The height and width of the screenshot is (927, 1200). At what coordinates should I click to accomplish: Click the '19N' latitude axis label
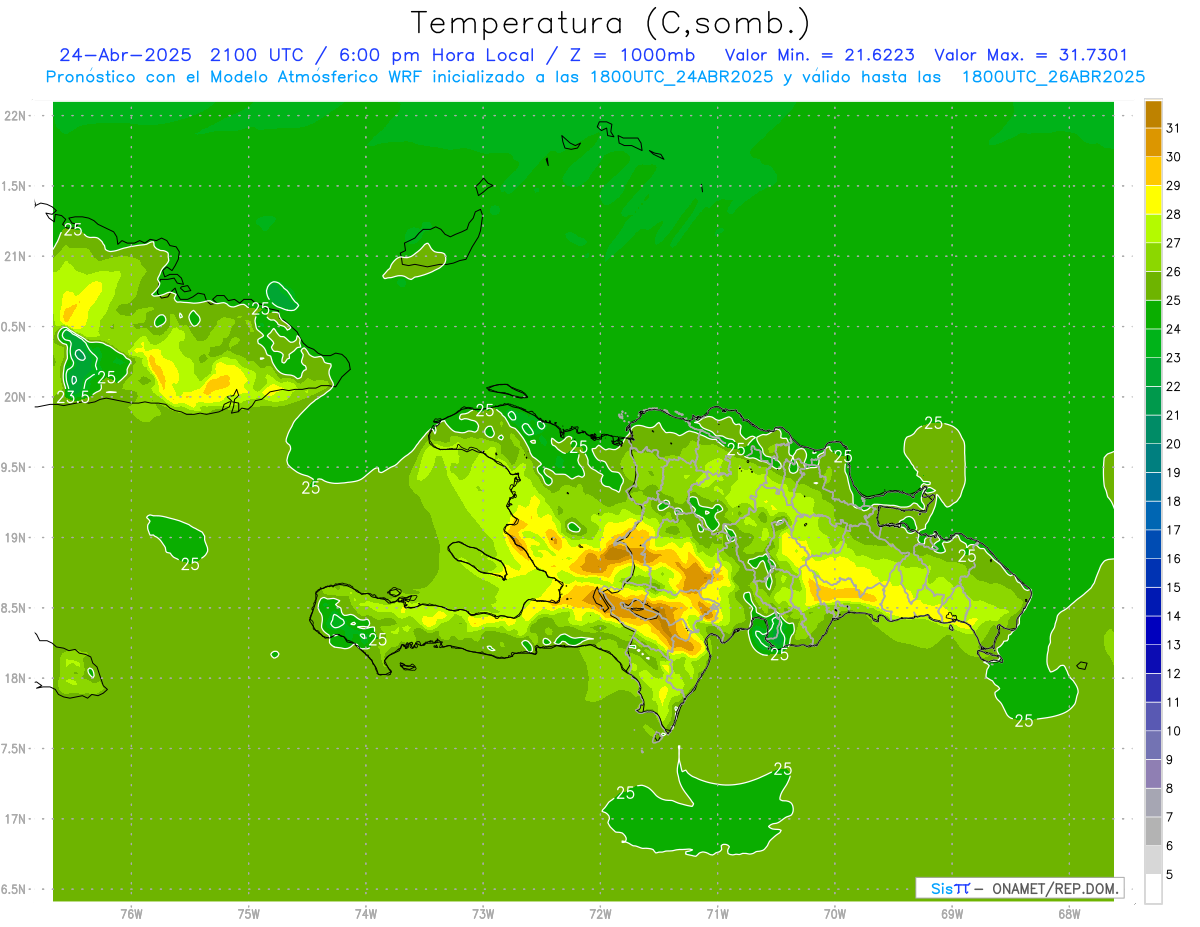(x=16, y=538)
